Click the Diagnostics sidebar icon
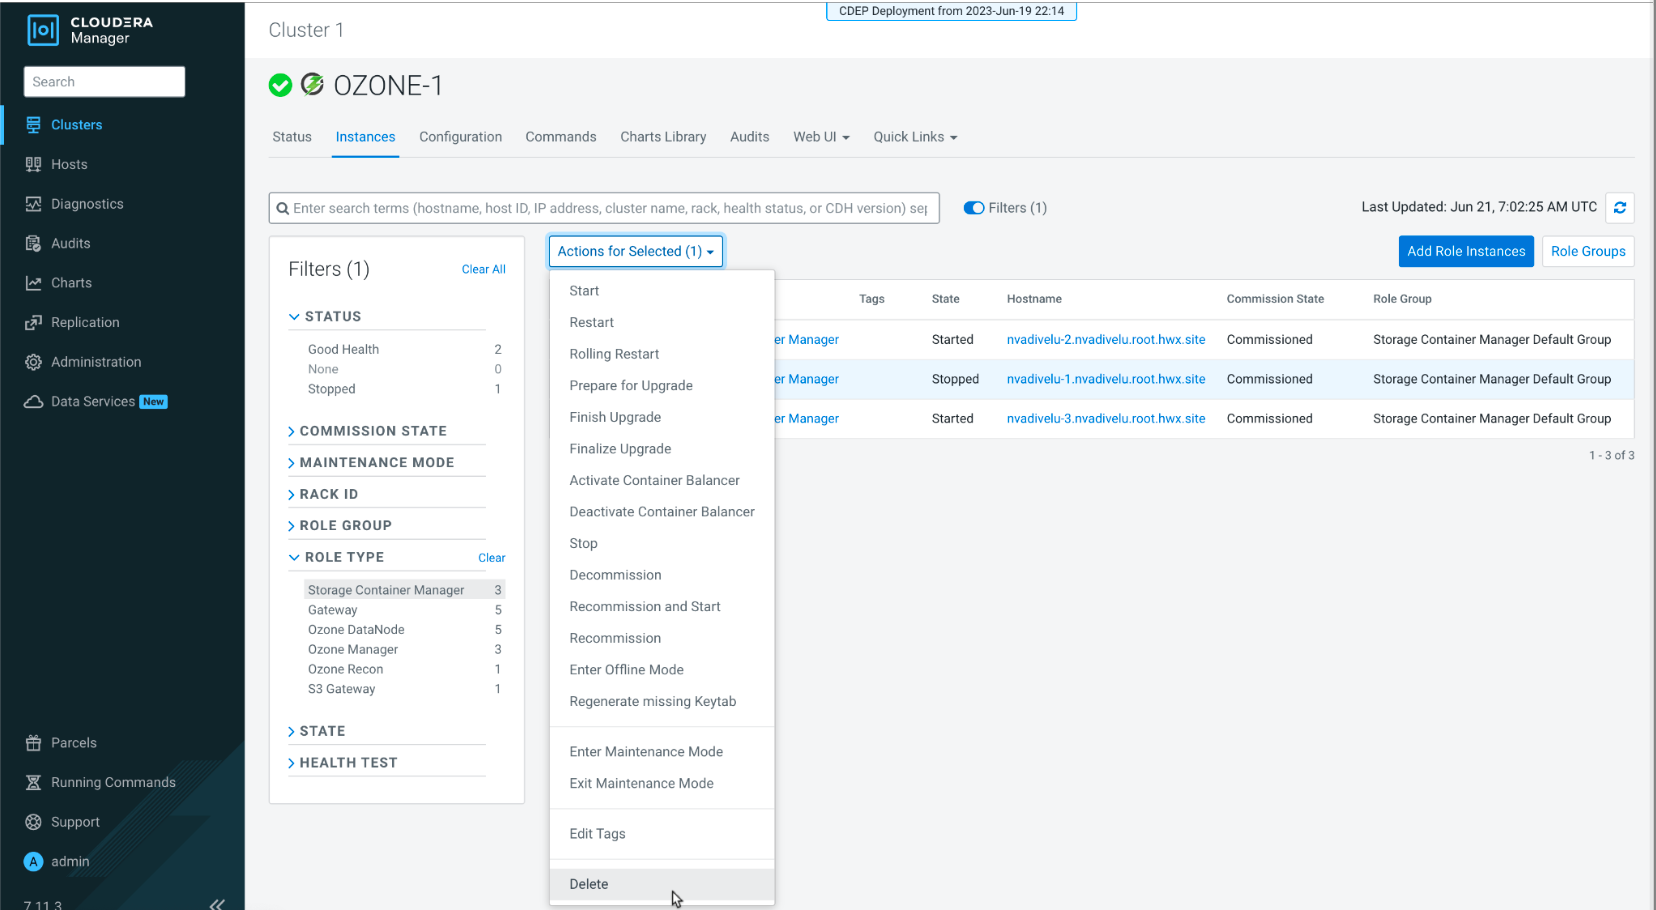The width and height of the screenshot is (1656, 910). [x=33, y=204]
